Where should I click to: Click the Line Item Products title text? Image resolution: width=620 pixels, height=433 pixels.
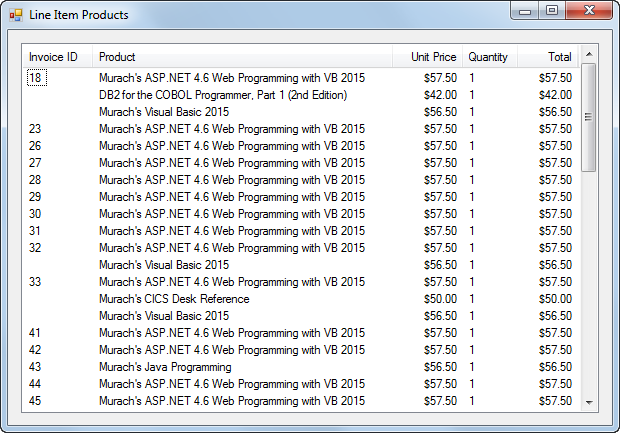pos(79,15)
